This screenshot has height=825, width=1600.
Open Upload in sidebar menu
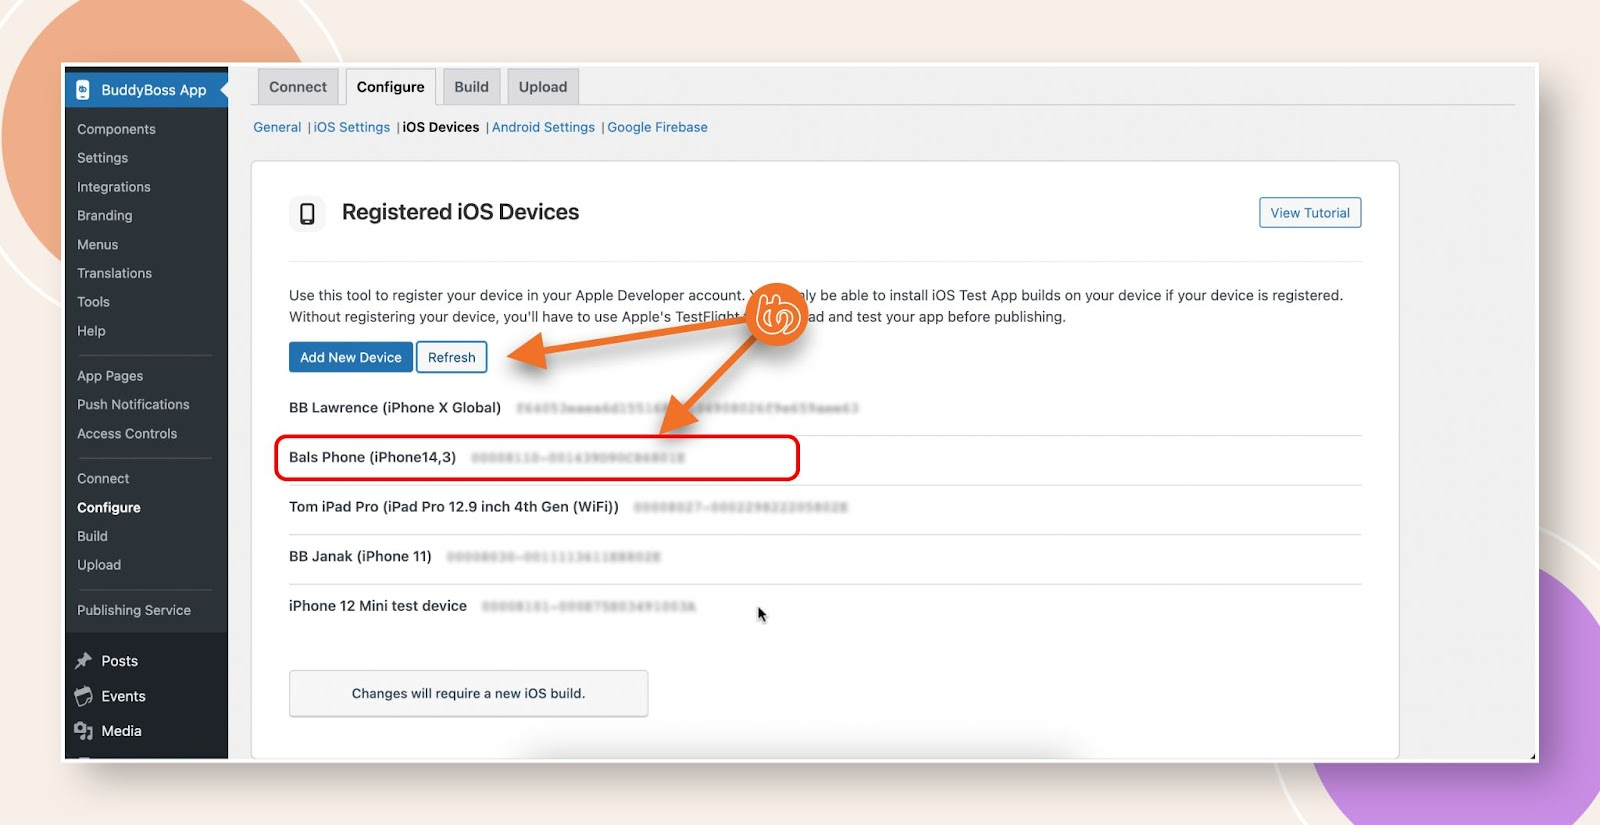coord(99,565)
